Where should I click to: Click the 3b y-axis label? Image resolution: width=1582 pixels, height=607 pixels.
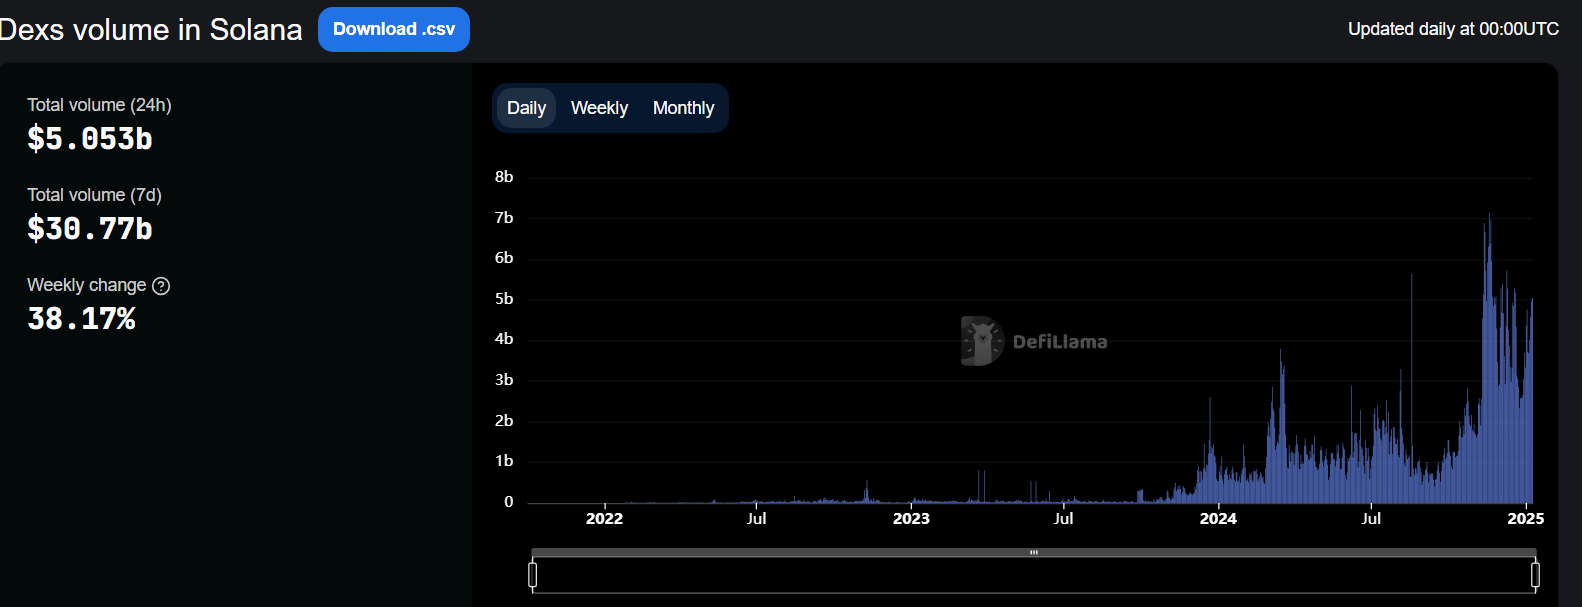504,380
